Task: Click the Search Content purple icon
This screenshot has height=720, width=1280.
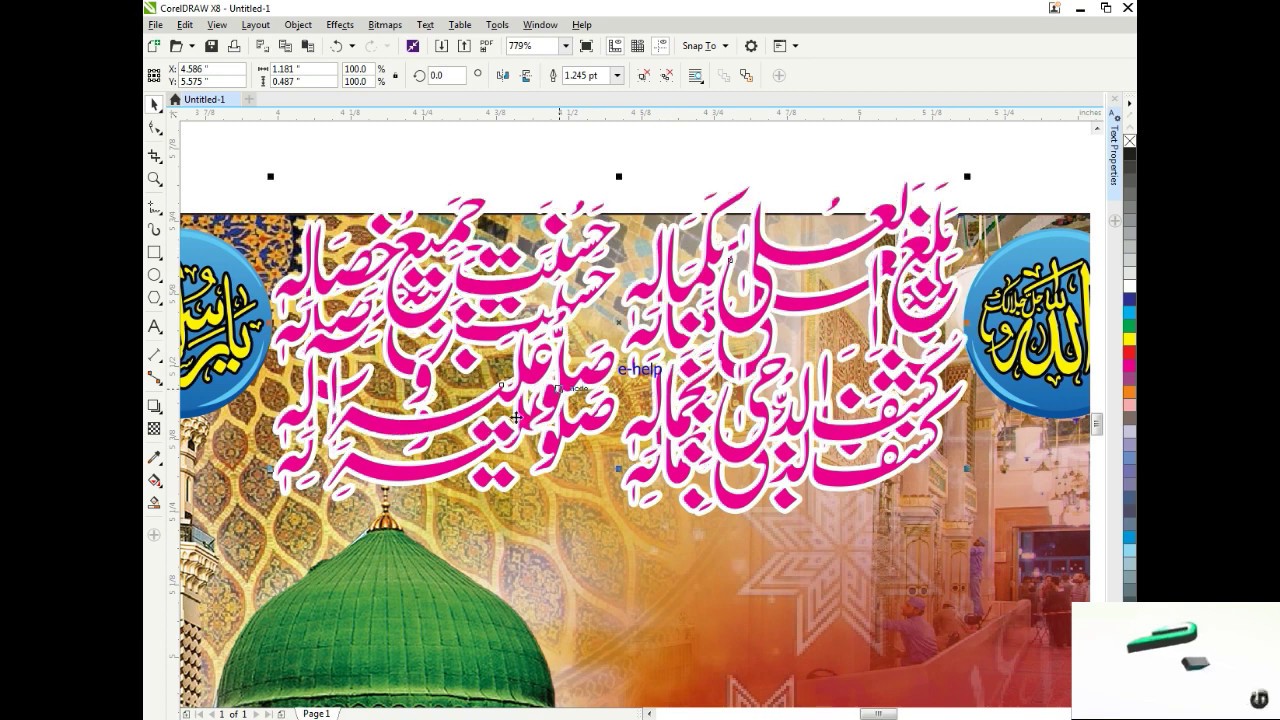Action: pos(413,46)
